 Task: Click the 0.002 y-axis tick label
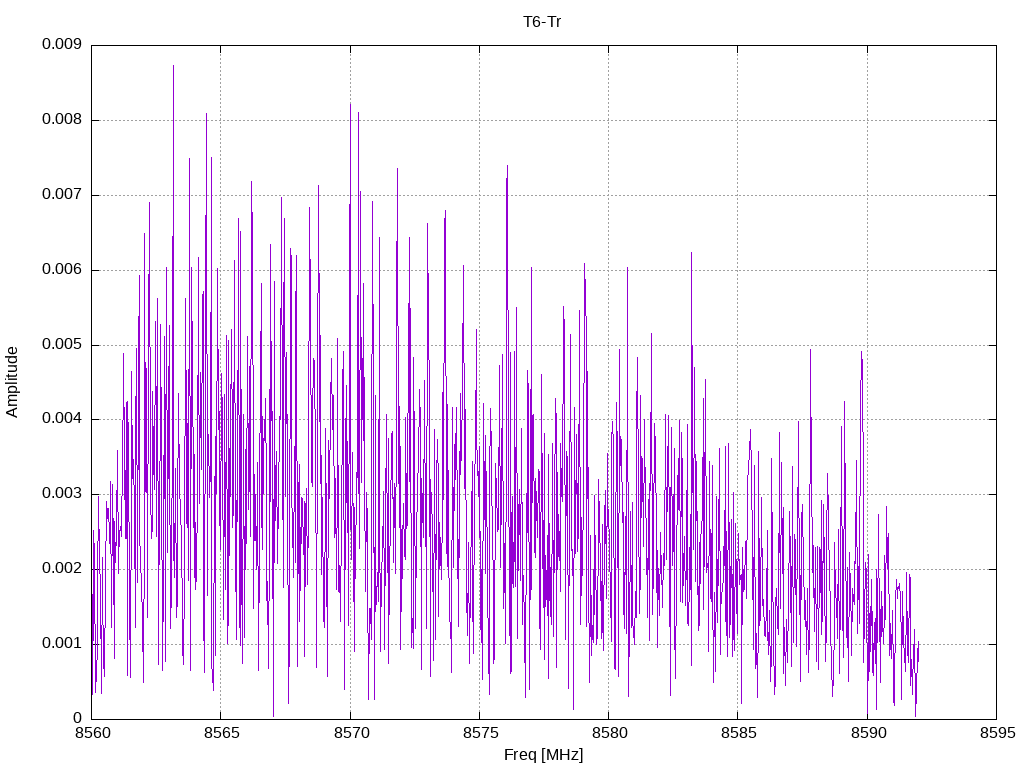point(62,568)
